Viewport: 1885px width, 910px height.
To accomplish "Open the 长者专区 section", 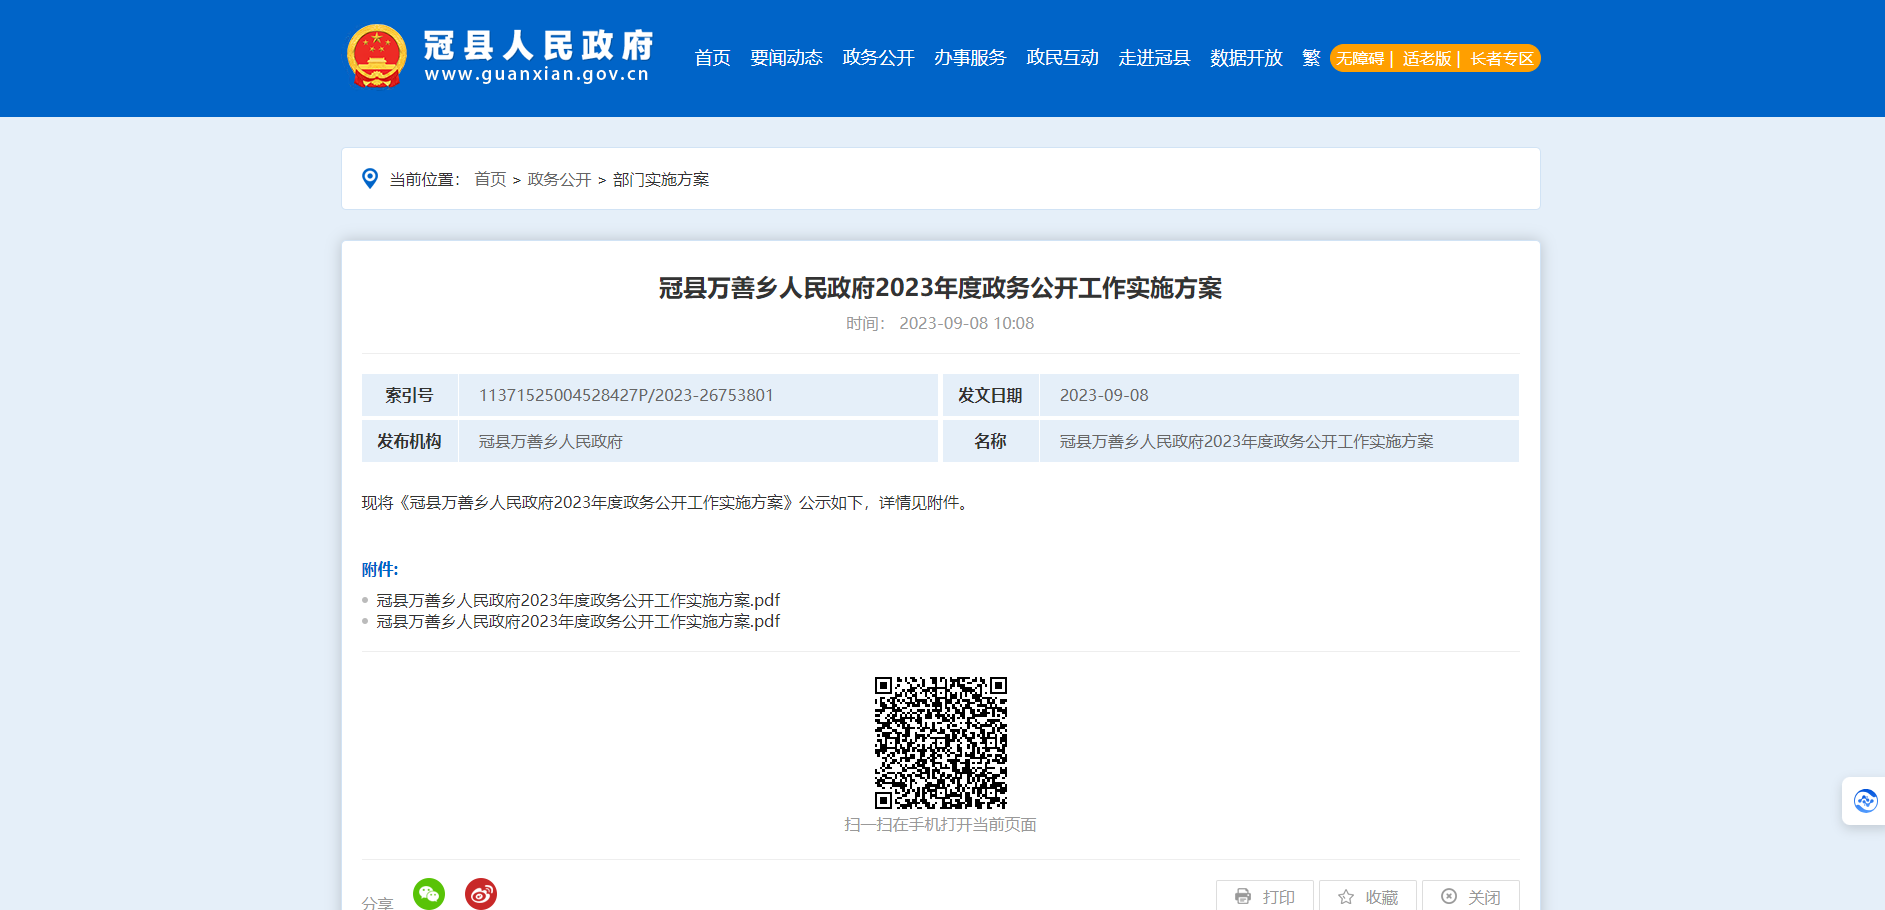I will [x=1501, y=59].
